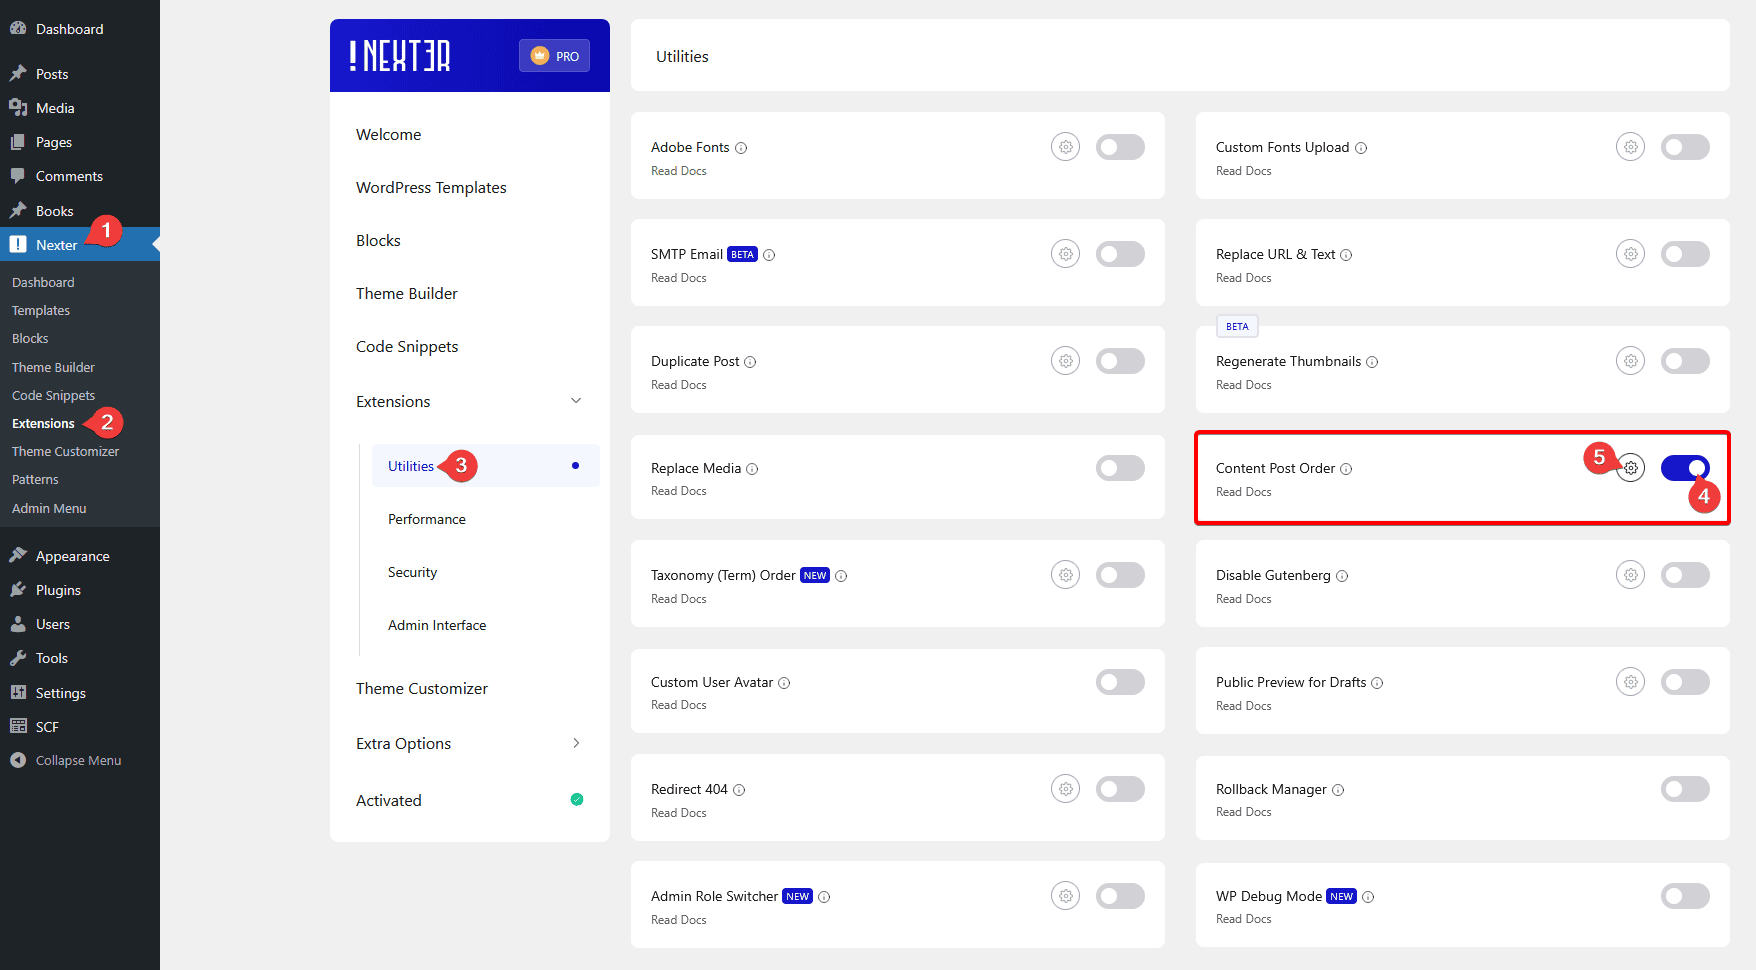Click the WordPress Media sidebar icon
Viewport: 1756px width, 970px height.
[19, 107]
